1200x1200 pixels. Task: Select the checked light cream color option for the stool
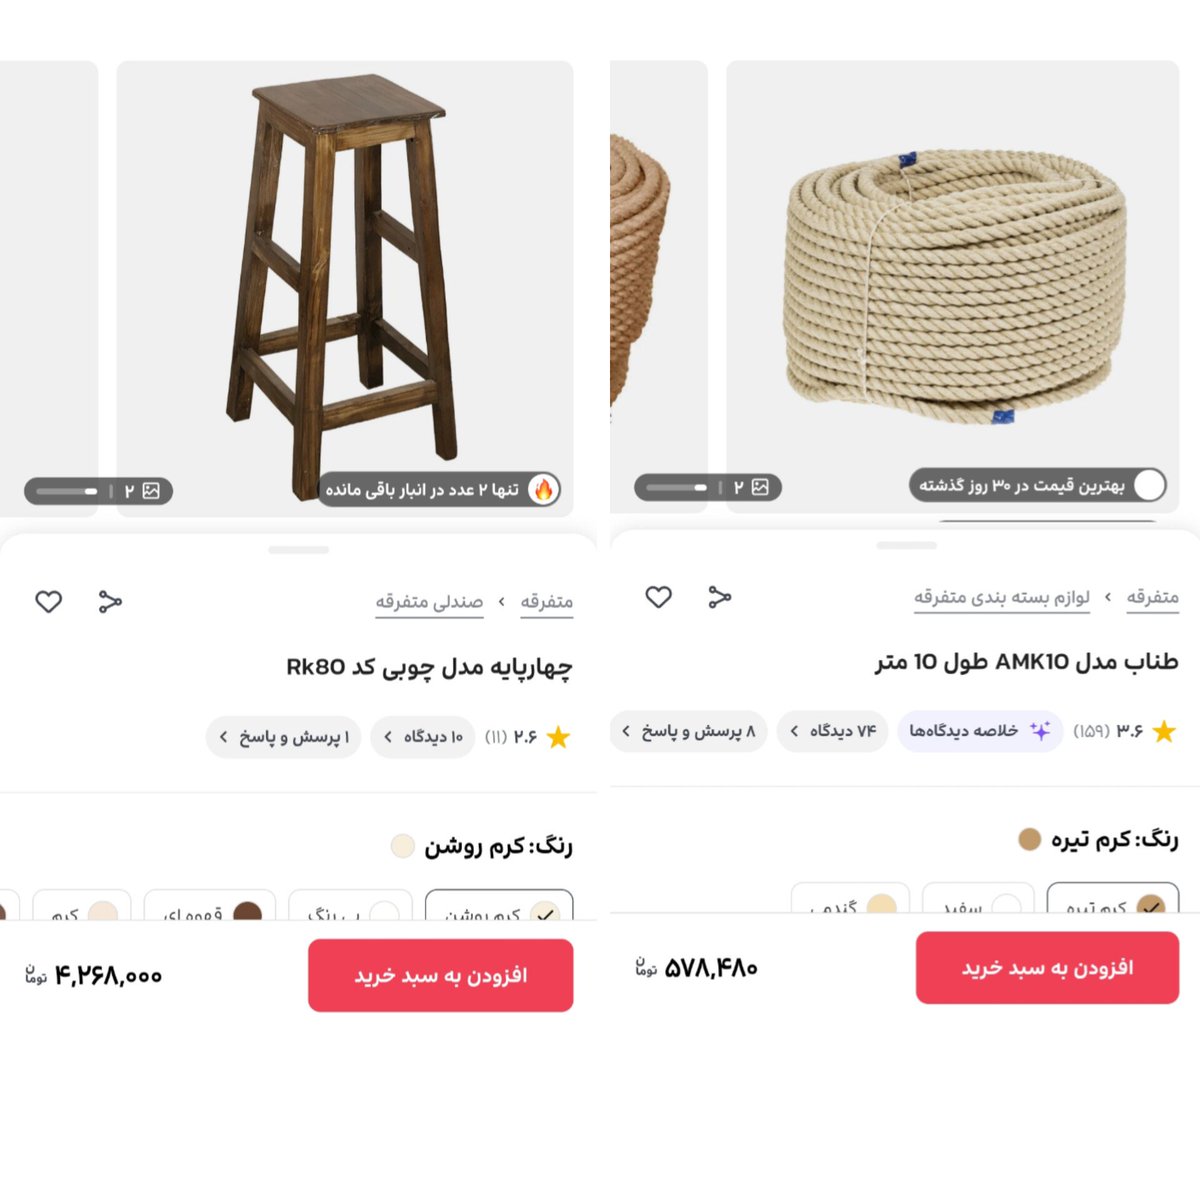point(499,905)
